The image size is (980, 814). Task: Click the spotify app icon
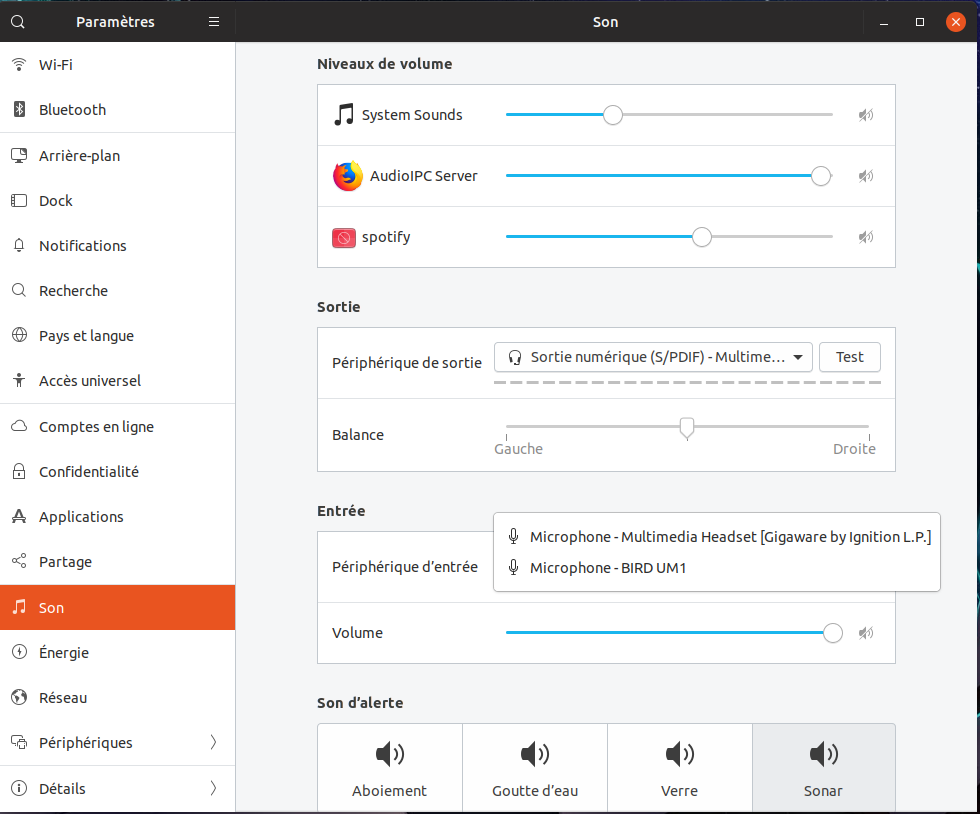344,238
